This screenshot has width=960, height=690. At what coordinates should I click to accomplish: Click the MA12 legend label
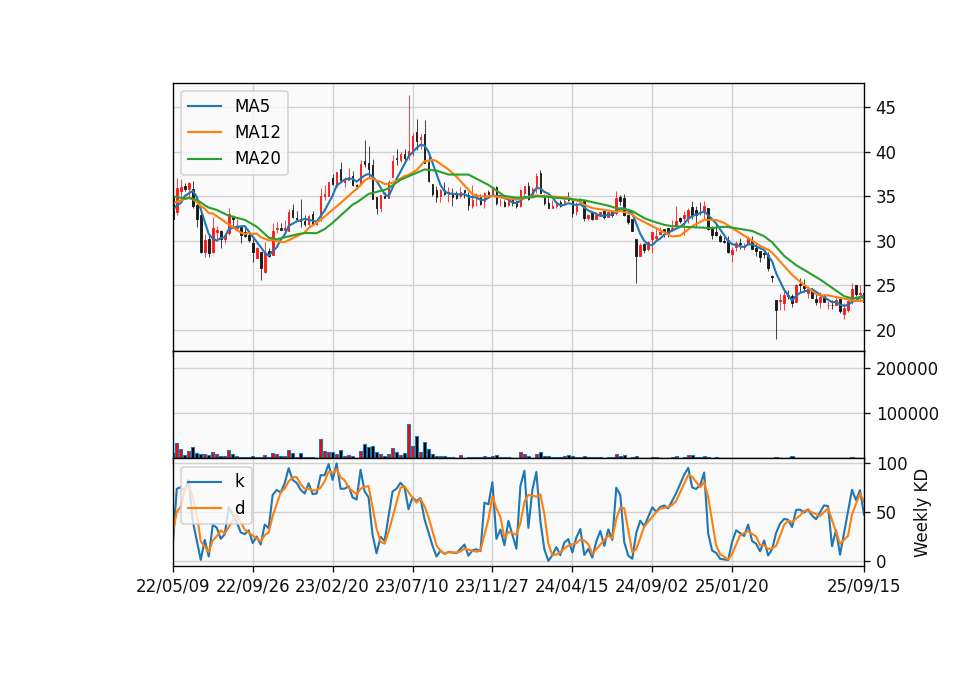pos(258,132)
